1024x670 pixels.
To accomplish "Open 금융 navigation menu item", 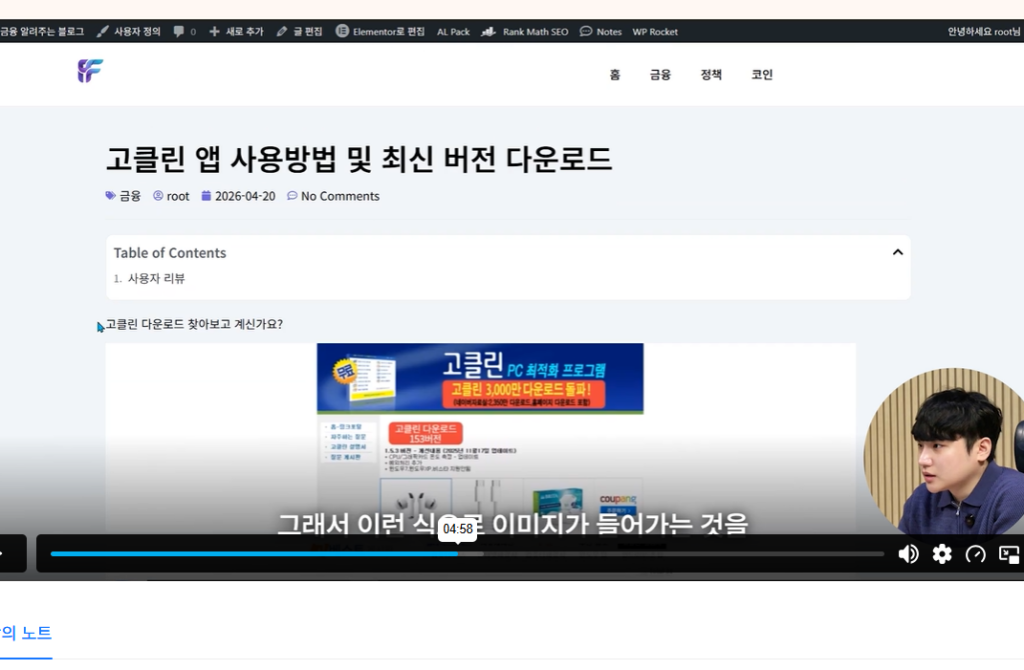I will click(660, 74).
